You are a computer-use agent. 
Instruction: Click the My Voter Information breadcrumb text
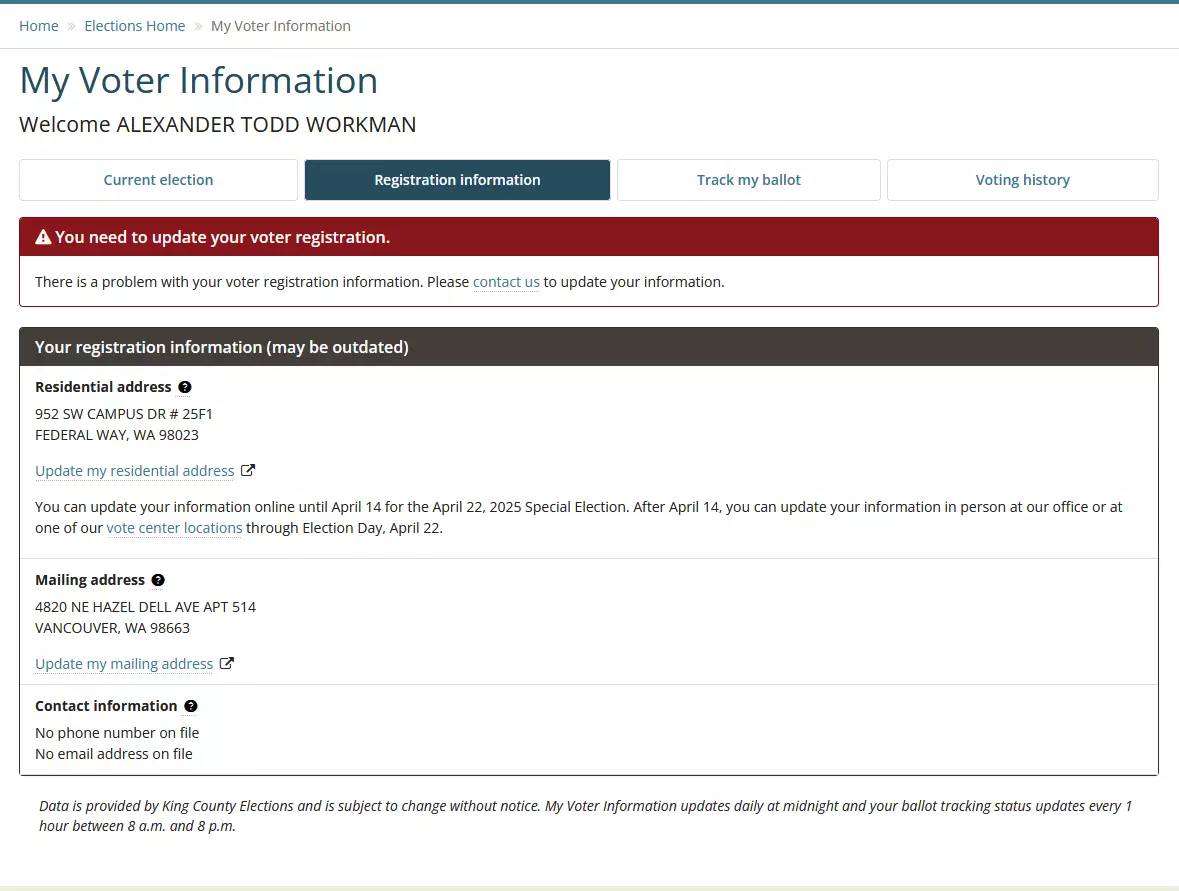(280, 26)
